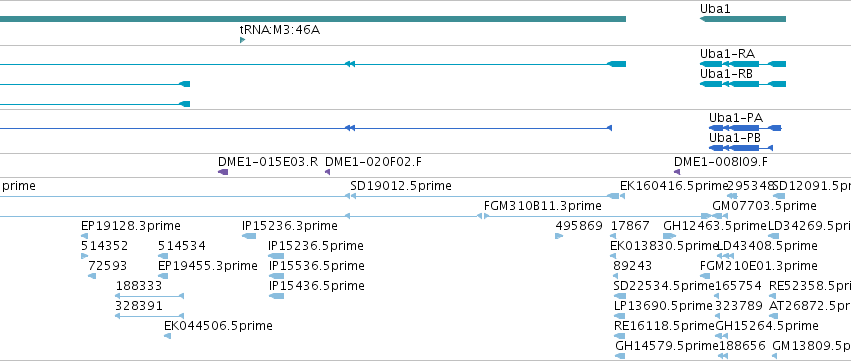Select the DME1-020F02.F purple marker

pos(327,172)
